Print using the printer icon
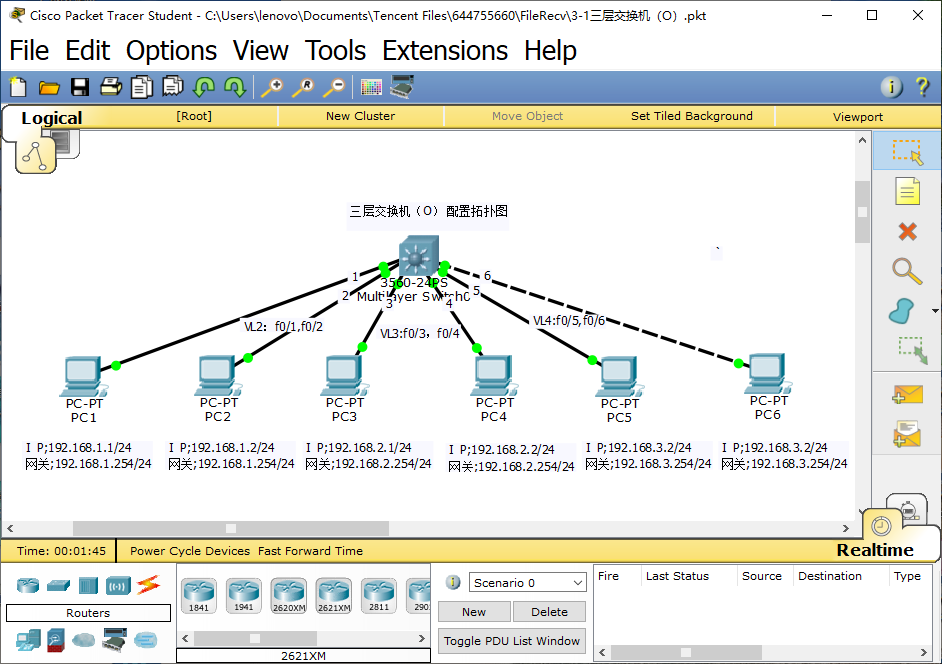The image size is (942, 664). (111, 87)
